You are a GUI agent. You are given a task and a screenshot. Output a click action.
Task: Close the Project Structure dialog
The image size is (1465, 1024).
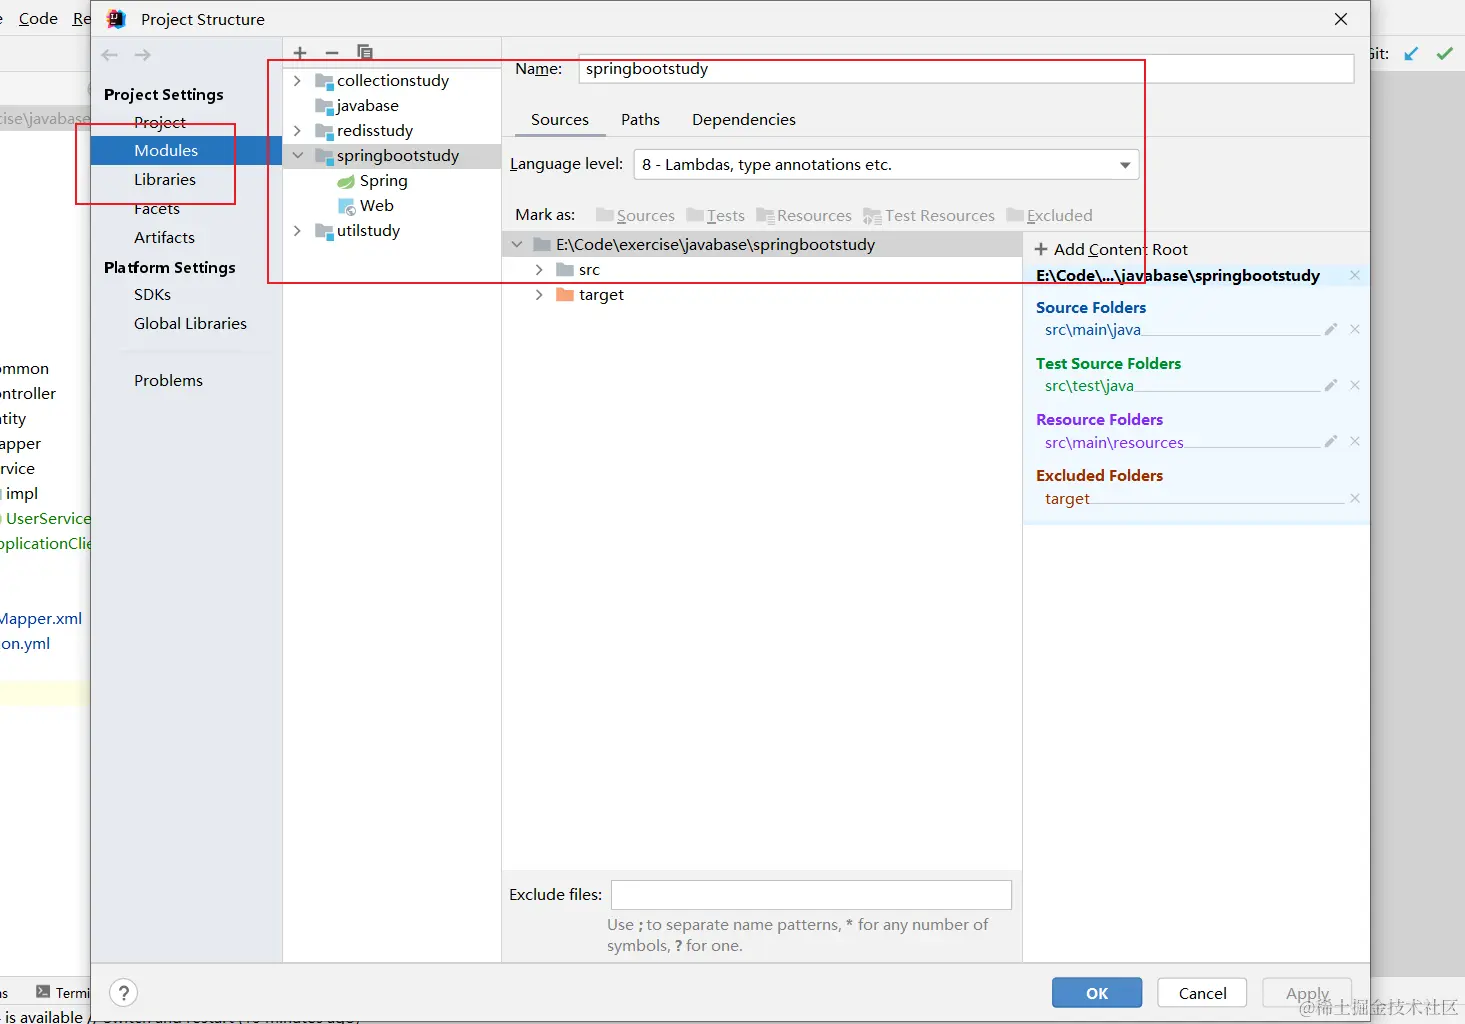pos(1341,19)
